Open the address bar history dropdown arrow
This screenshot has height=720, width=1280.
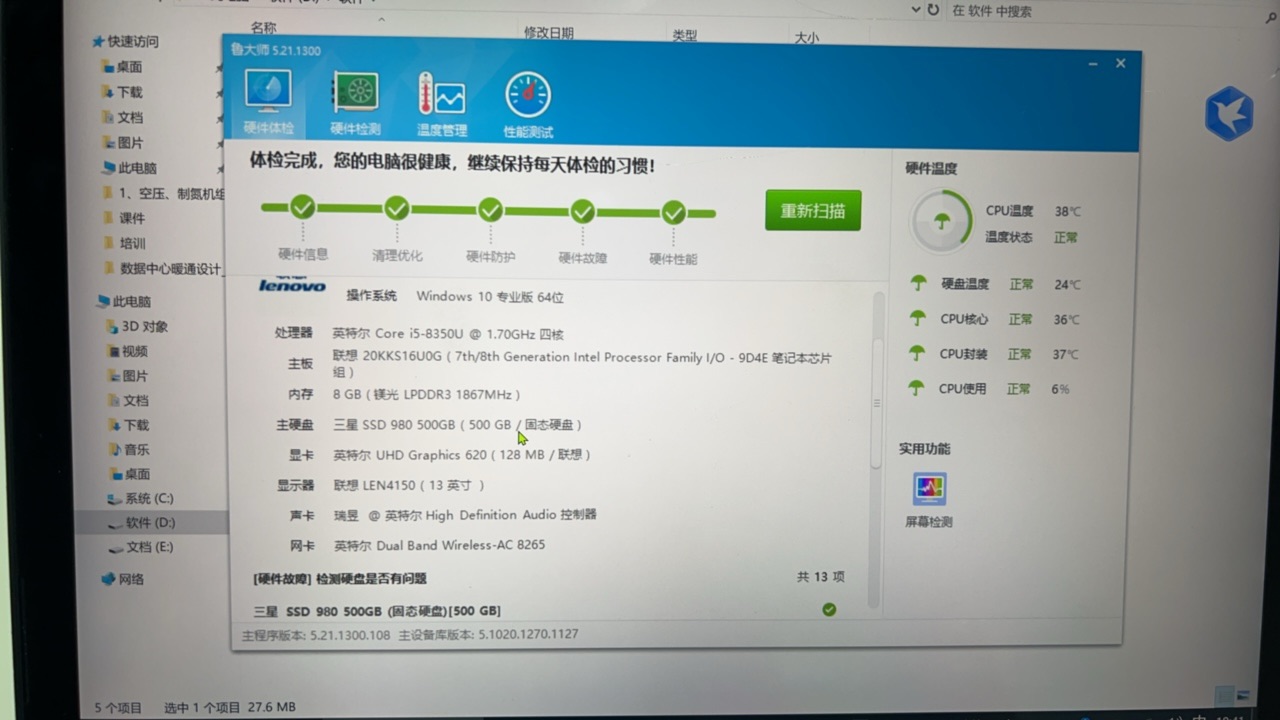tap(915, 10)
